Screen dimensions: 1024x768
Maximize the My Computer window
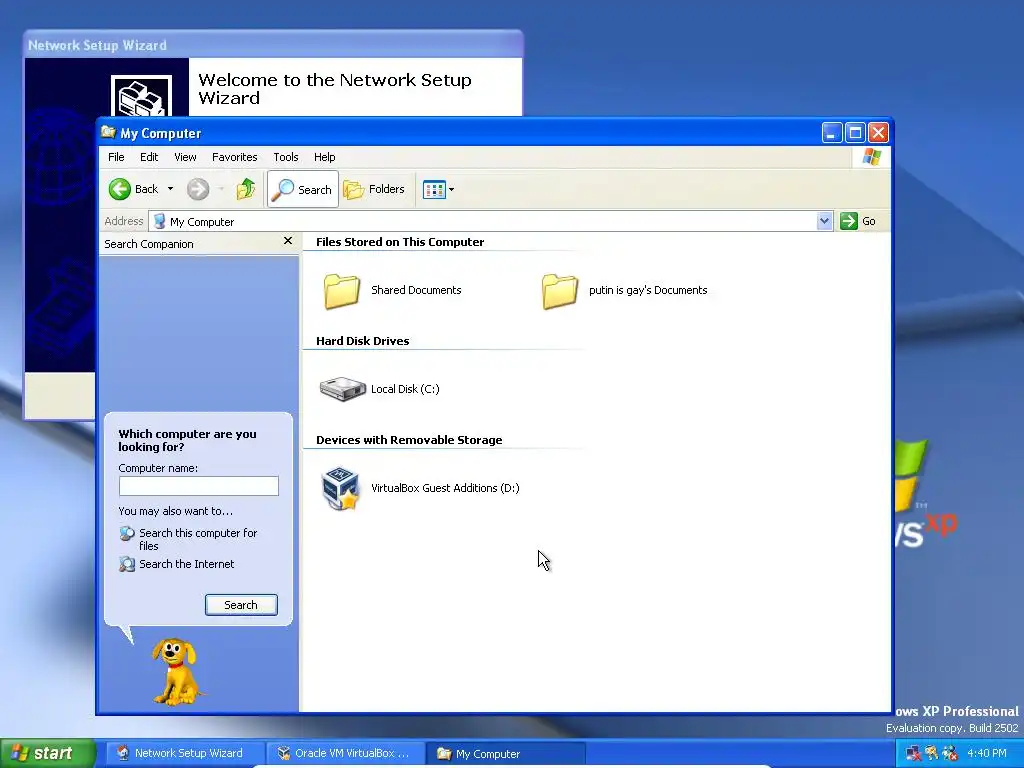855,133
